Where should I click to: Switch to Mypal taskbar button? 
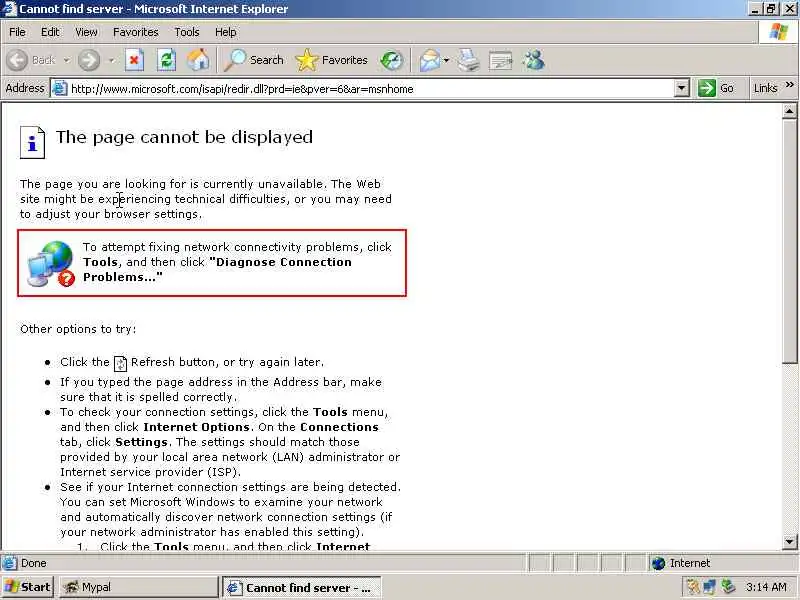138,587
